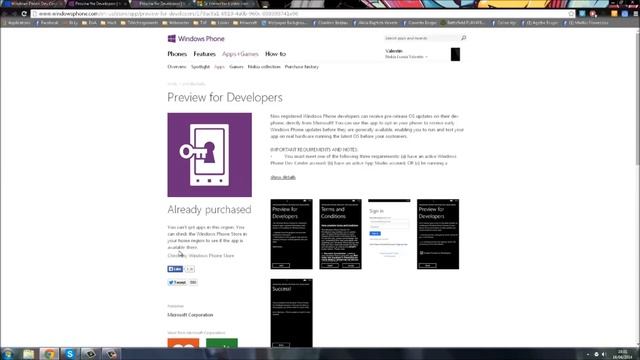The width and height of the screenshot is (640, 360).
Task: Click the Facebook Like button
Action: point(175,269)
